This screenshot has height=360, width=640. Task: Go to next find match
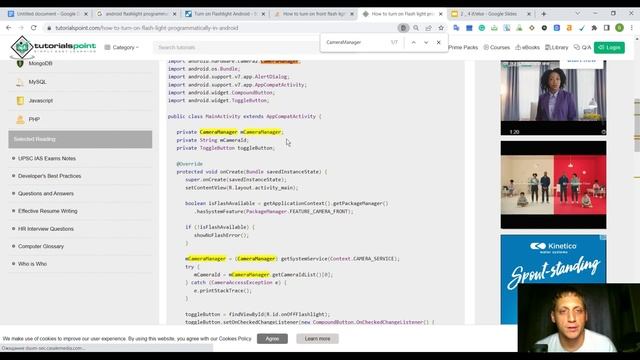(426, 42)
